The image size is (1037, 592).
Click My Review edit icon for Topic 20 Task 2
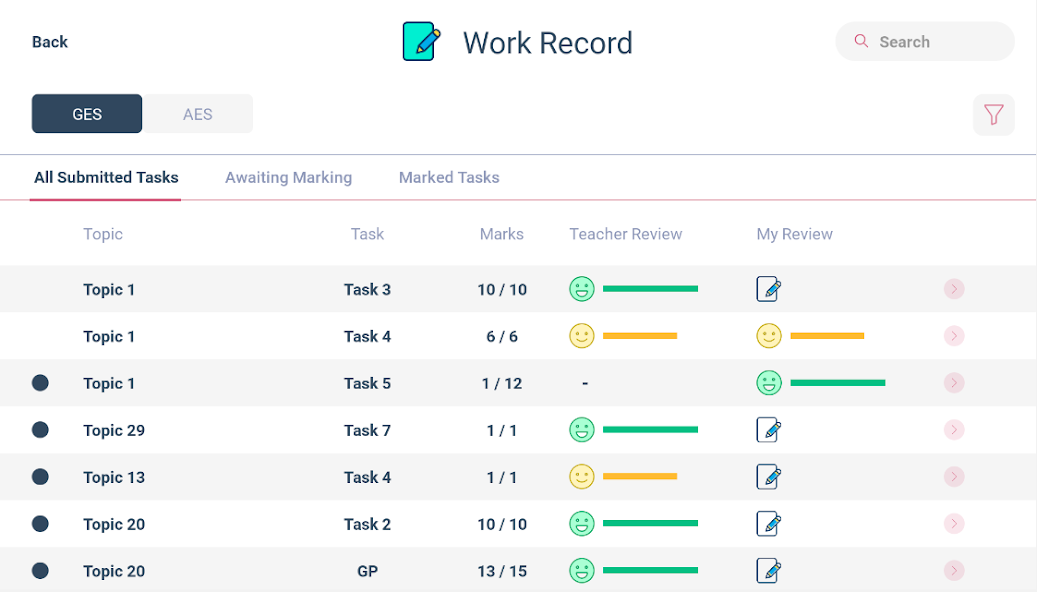coord(768,523)
